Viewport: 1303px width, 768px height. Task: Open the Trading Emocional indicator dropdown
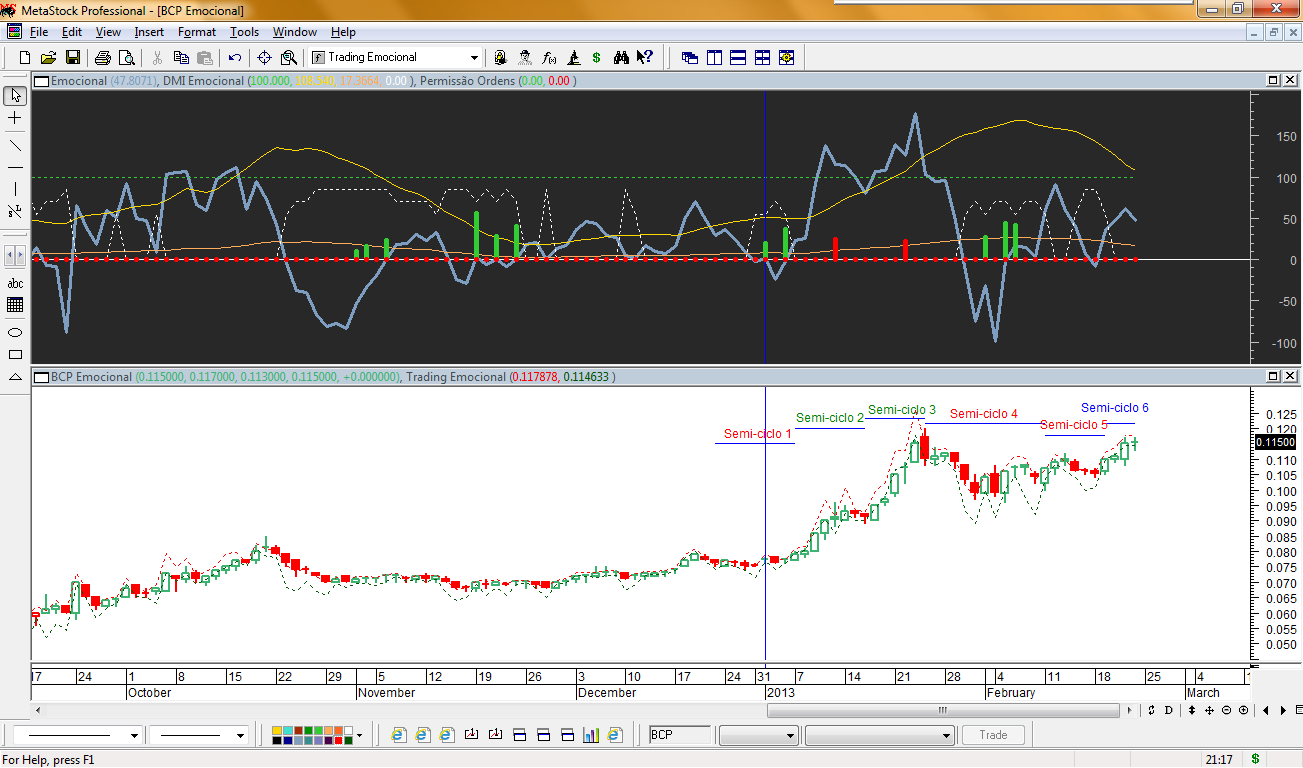[x=474, y=57]
